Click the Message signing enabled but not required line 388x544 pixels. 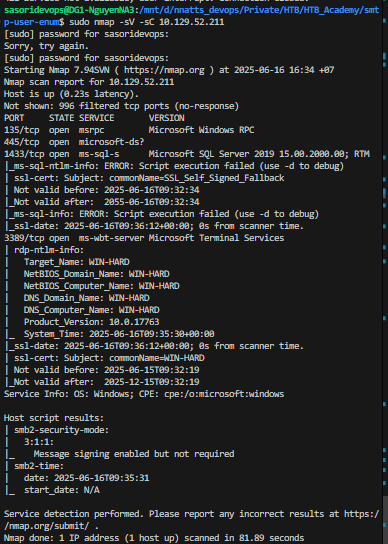pos(134,454)
